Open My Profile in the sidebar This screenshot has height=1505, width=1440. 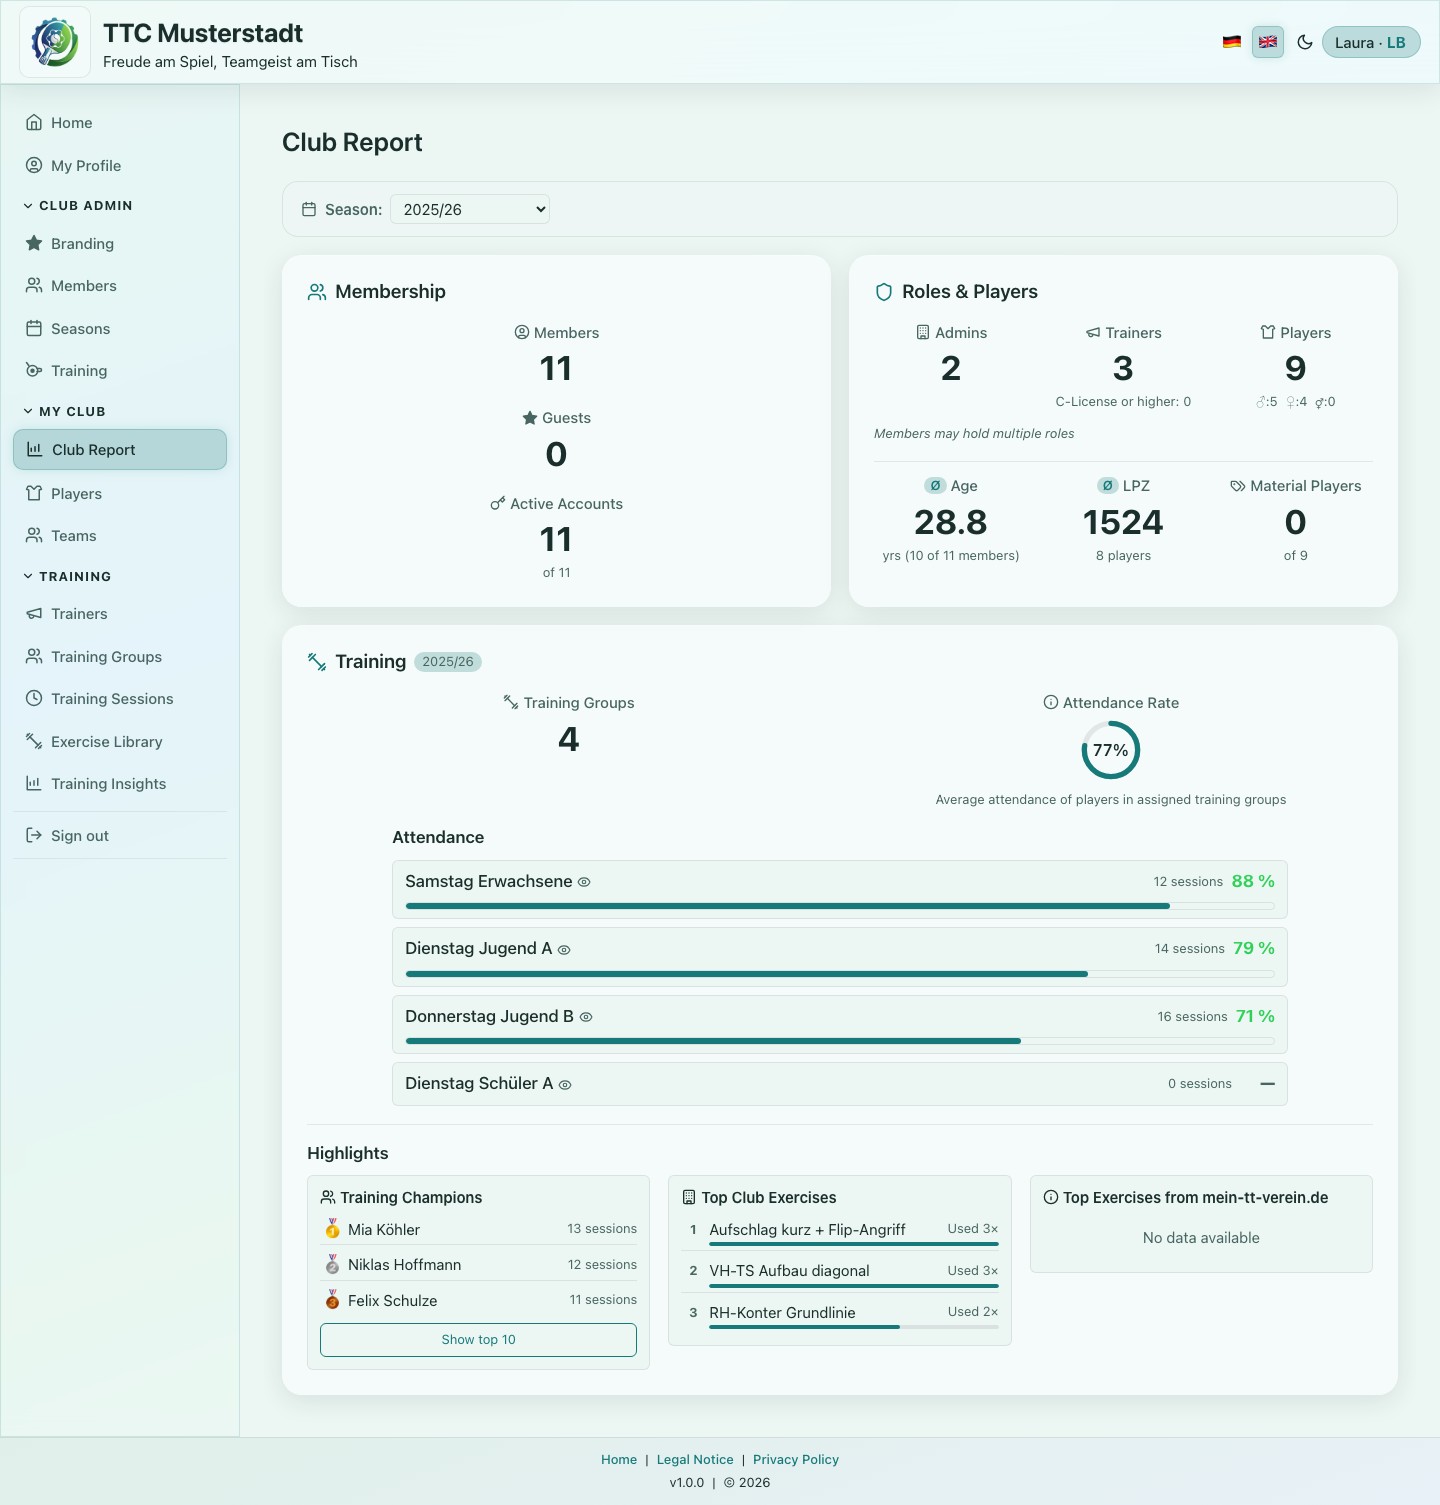pyautogui.click(x=120, y=165)
